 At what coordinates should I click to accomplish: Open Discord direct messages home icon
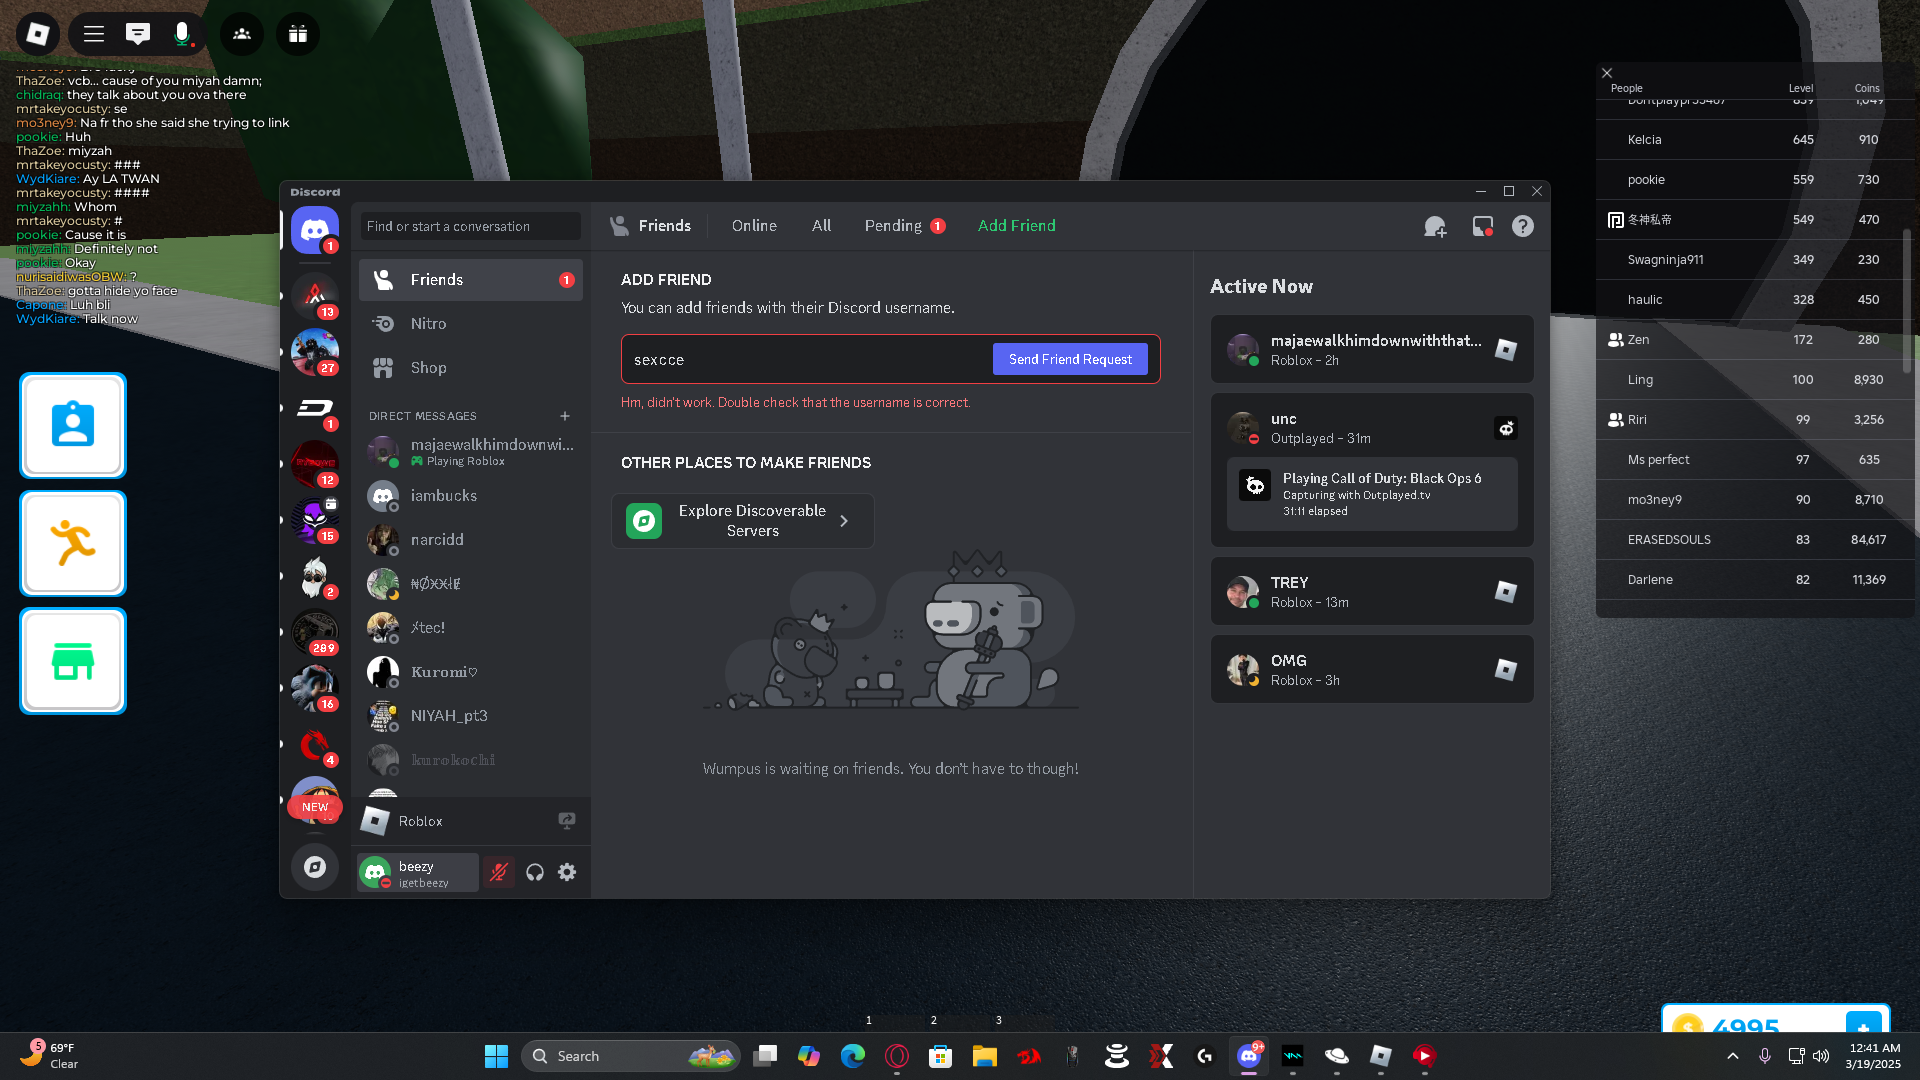tap(315, 230)
